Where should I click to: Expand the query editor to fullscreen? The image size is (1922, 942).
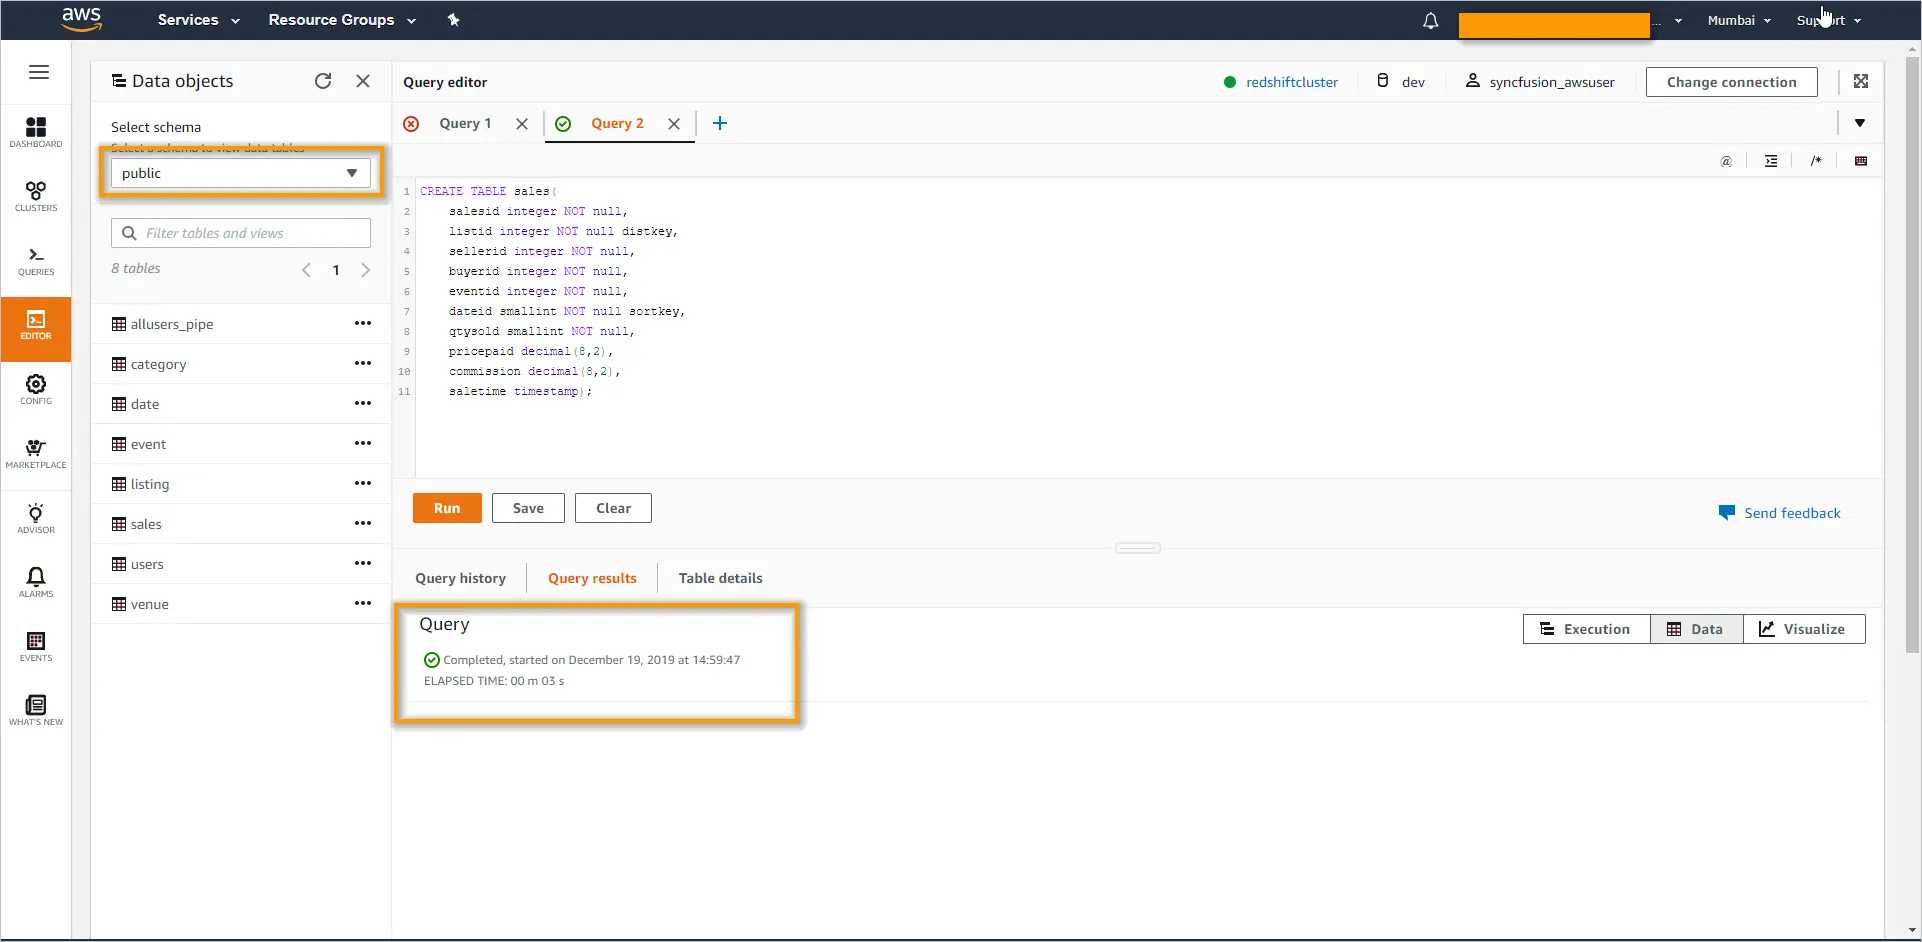coord(1860,82)
